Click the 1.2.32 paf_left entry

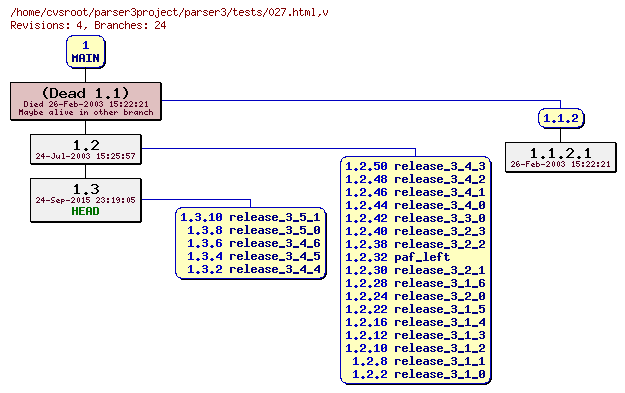click(397, 257)
